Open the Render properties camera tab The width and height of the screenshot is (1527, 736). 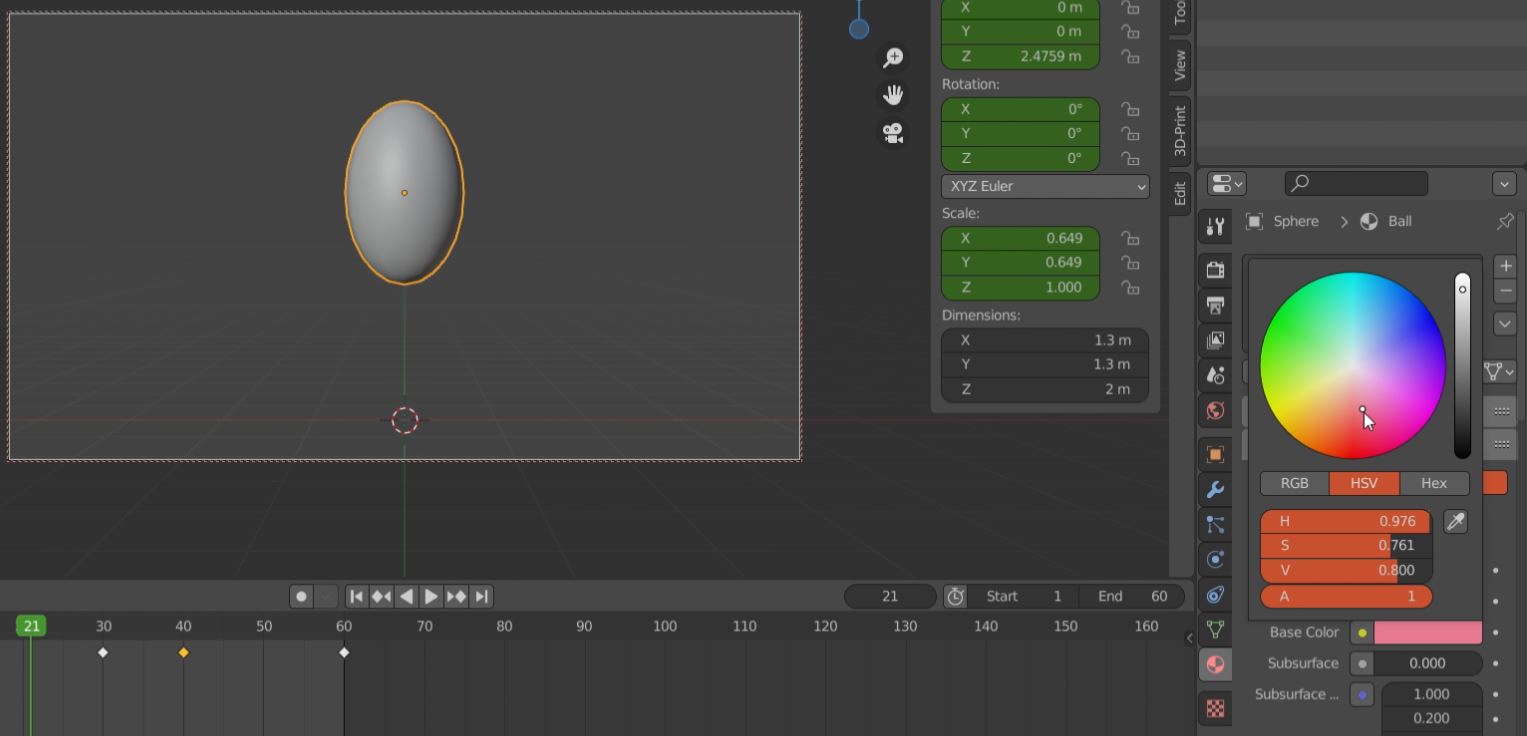[1215, 270]
